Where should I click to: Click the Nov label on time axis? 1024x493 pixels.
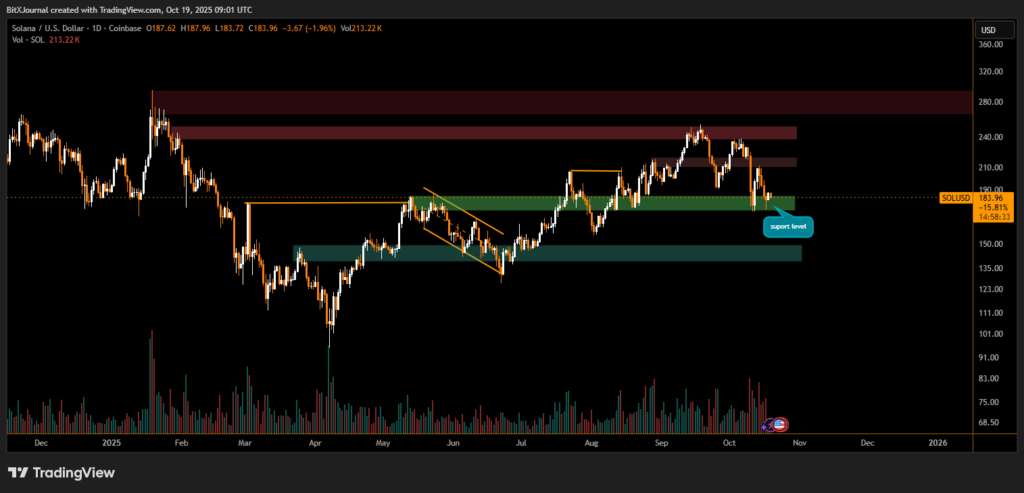pyautogui.click(x=798, y=441)
